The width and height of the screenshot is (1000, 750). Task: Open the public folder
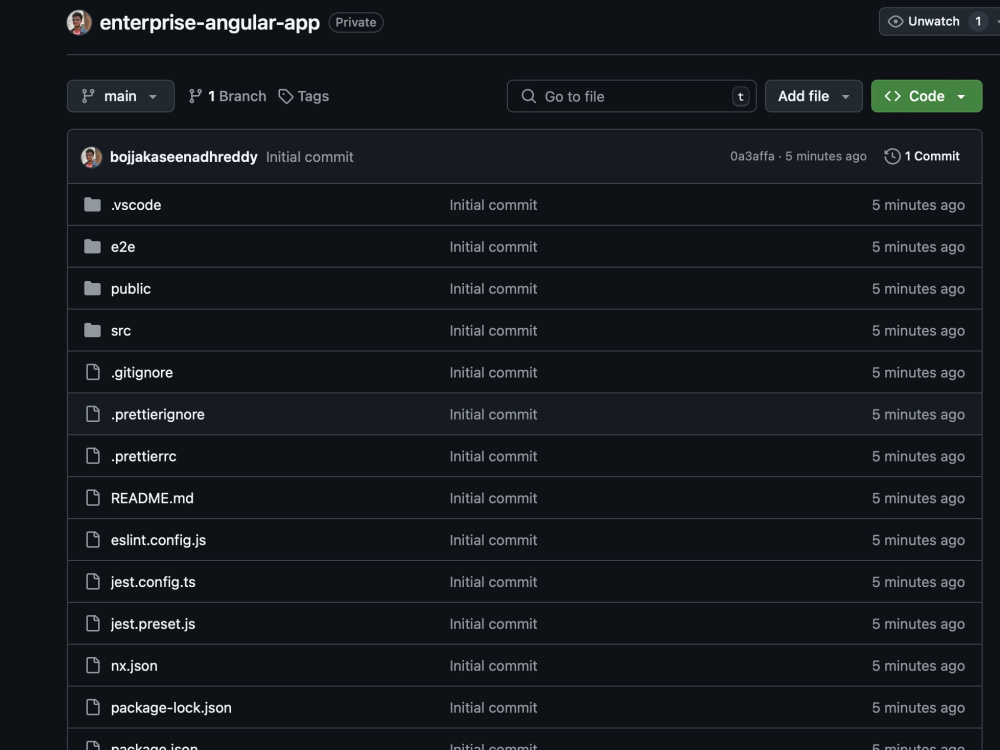click(x=131, y=289)
